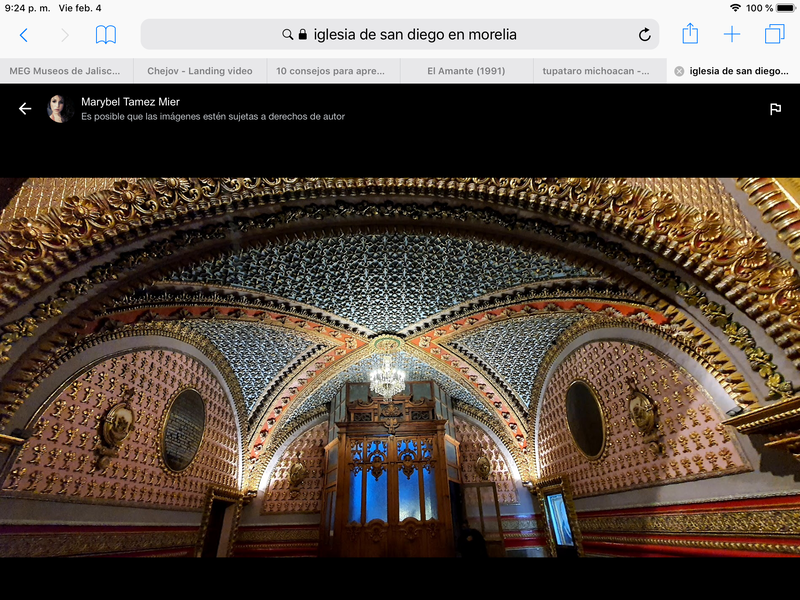Image resolution: width=800 pixels, height=600 pixels.
Task: Tap the padlock icon in address bar
Action: 303,34
